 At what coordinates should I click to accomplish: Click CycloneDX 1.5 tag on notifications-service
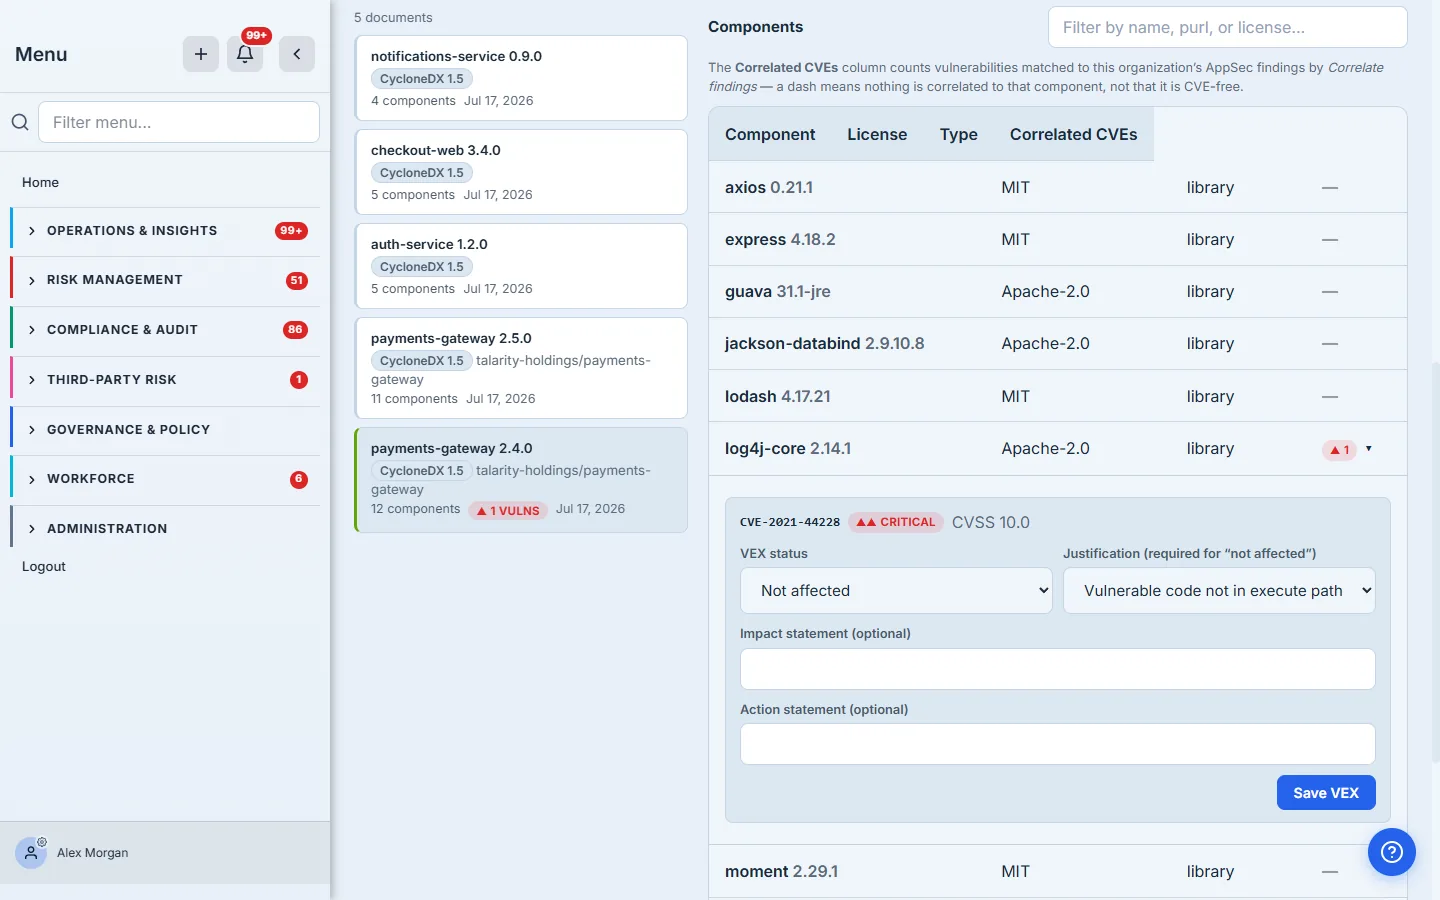click(422, 79)
